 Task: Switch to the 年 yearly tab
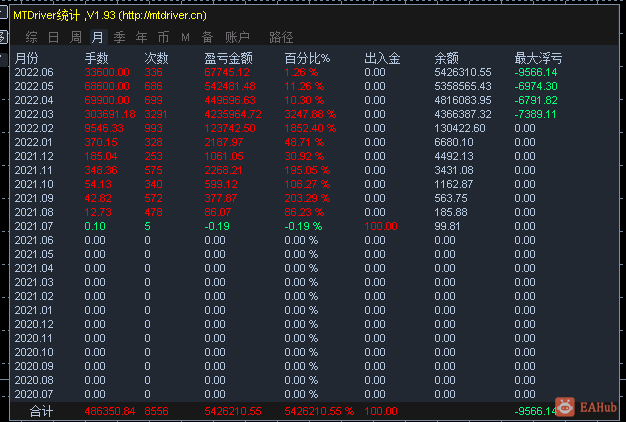pyautogui.click(x=141, y=38)
